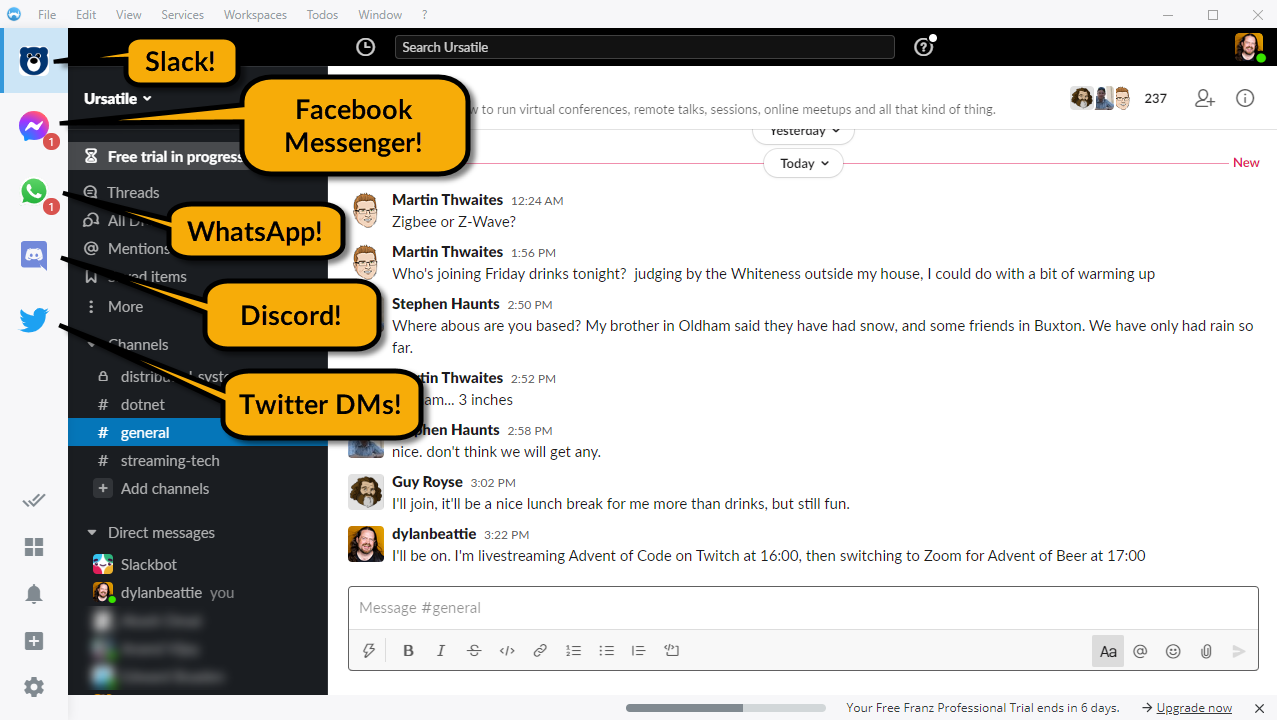Open the View menu
This screenshot has height=720, width=1277.
(128, 15)
